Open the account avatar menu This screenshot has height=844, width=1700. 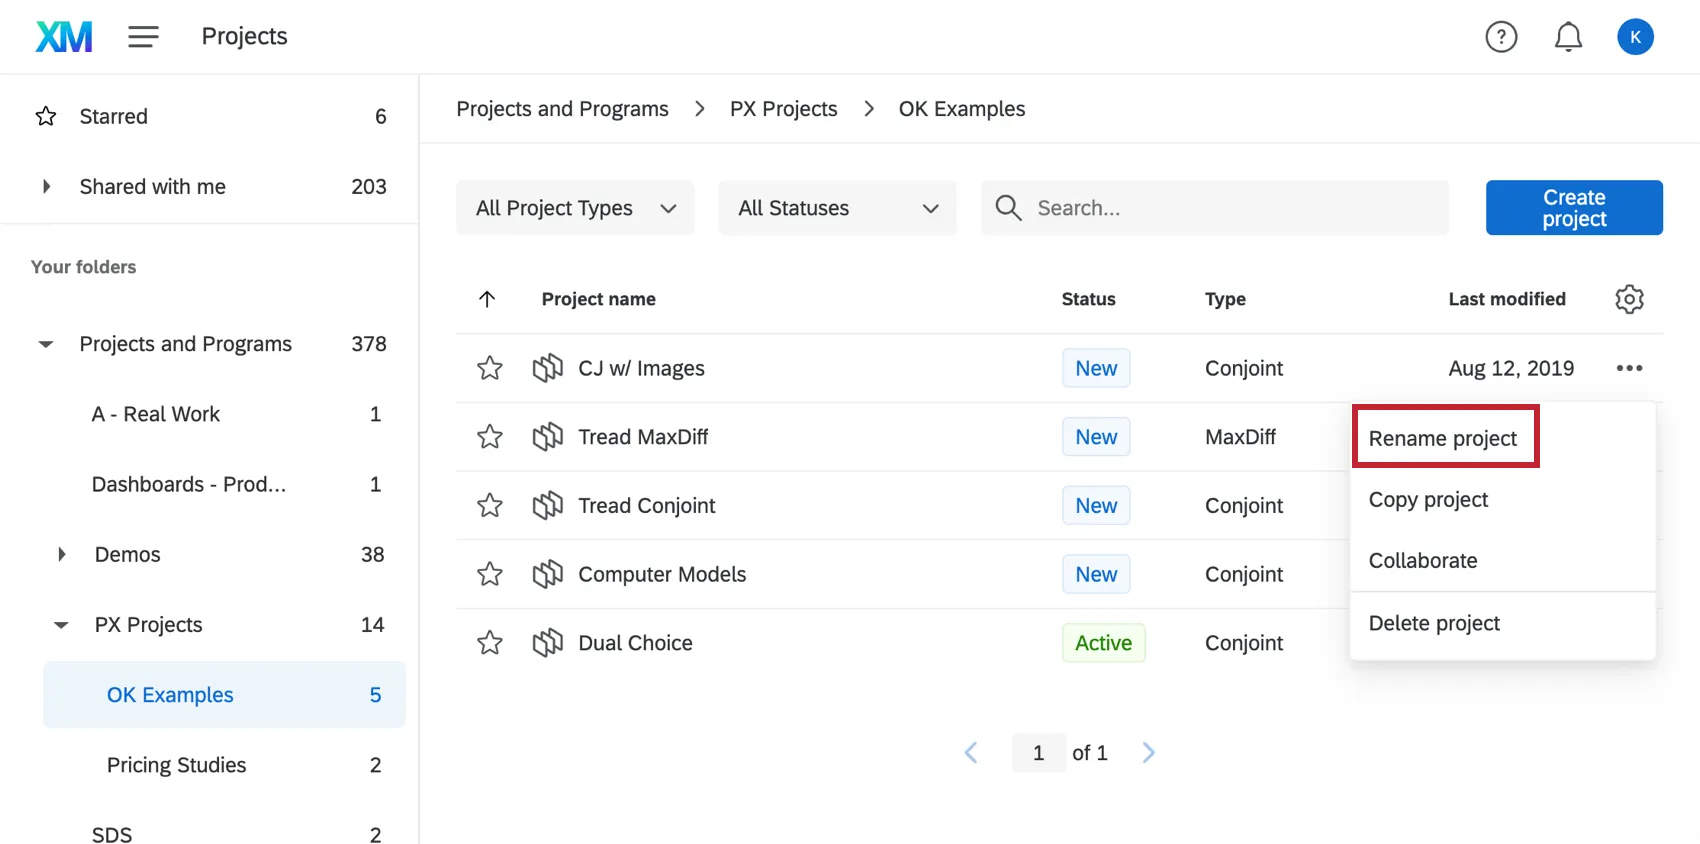1635,37
